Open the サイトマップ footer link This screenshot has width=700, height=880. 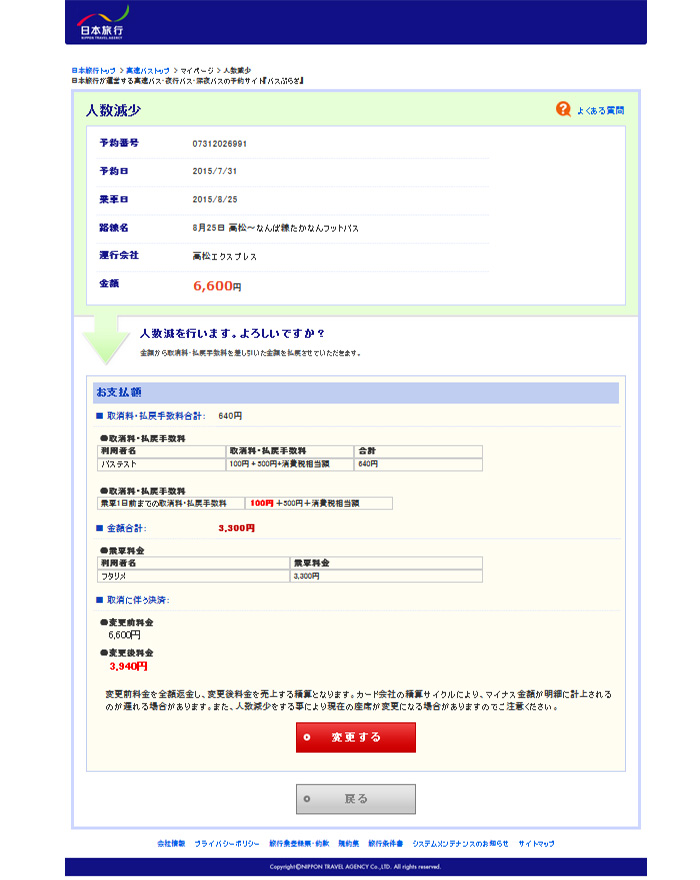(536, 843)
